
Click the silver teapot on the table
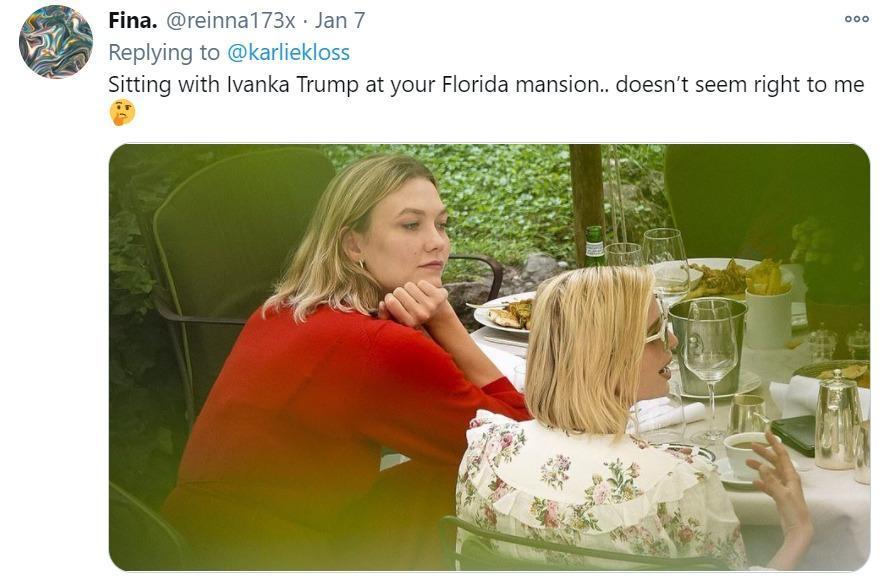839,420
